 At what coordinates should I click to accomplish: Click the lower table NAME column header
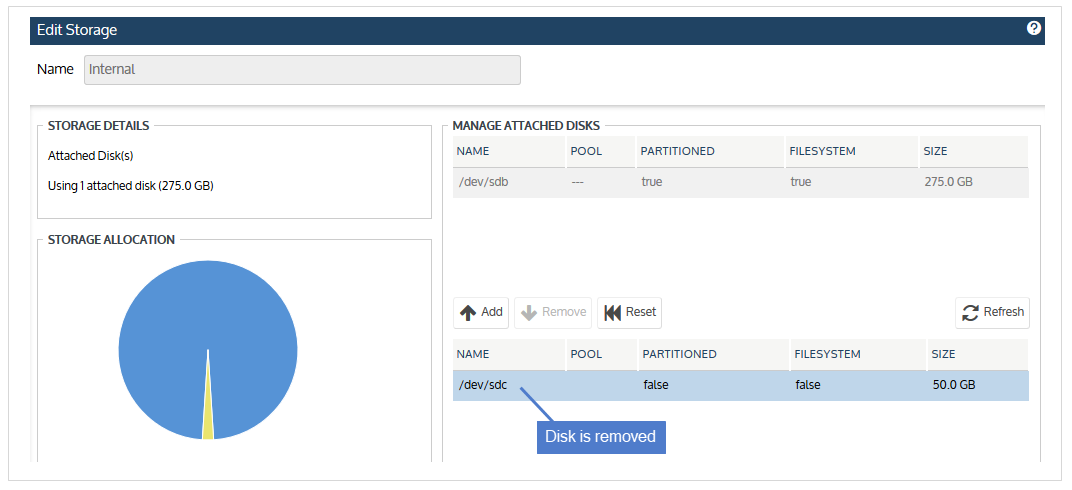tap(509, 355)
